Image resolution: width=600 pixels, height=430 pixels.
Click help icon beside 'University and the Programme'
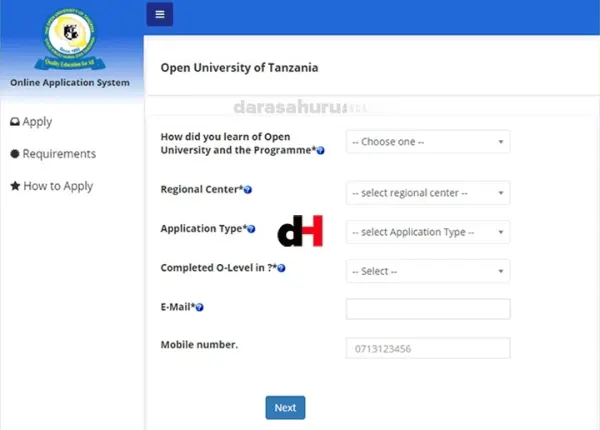[x=321, y=151]
